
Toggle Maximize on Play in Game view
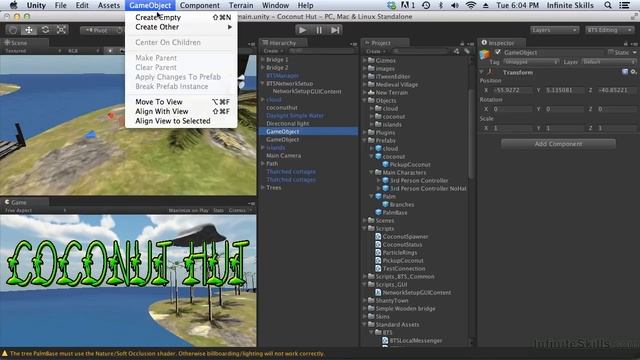click(x=188, y=210)
